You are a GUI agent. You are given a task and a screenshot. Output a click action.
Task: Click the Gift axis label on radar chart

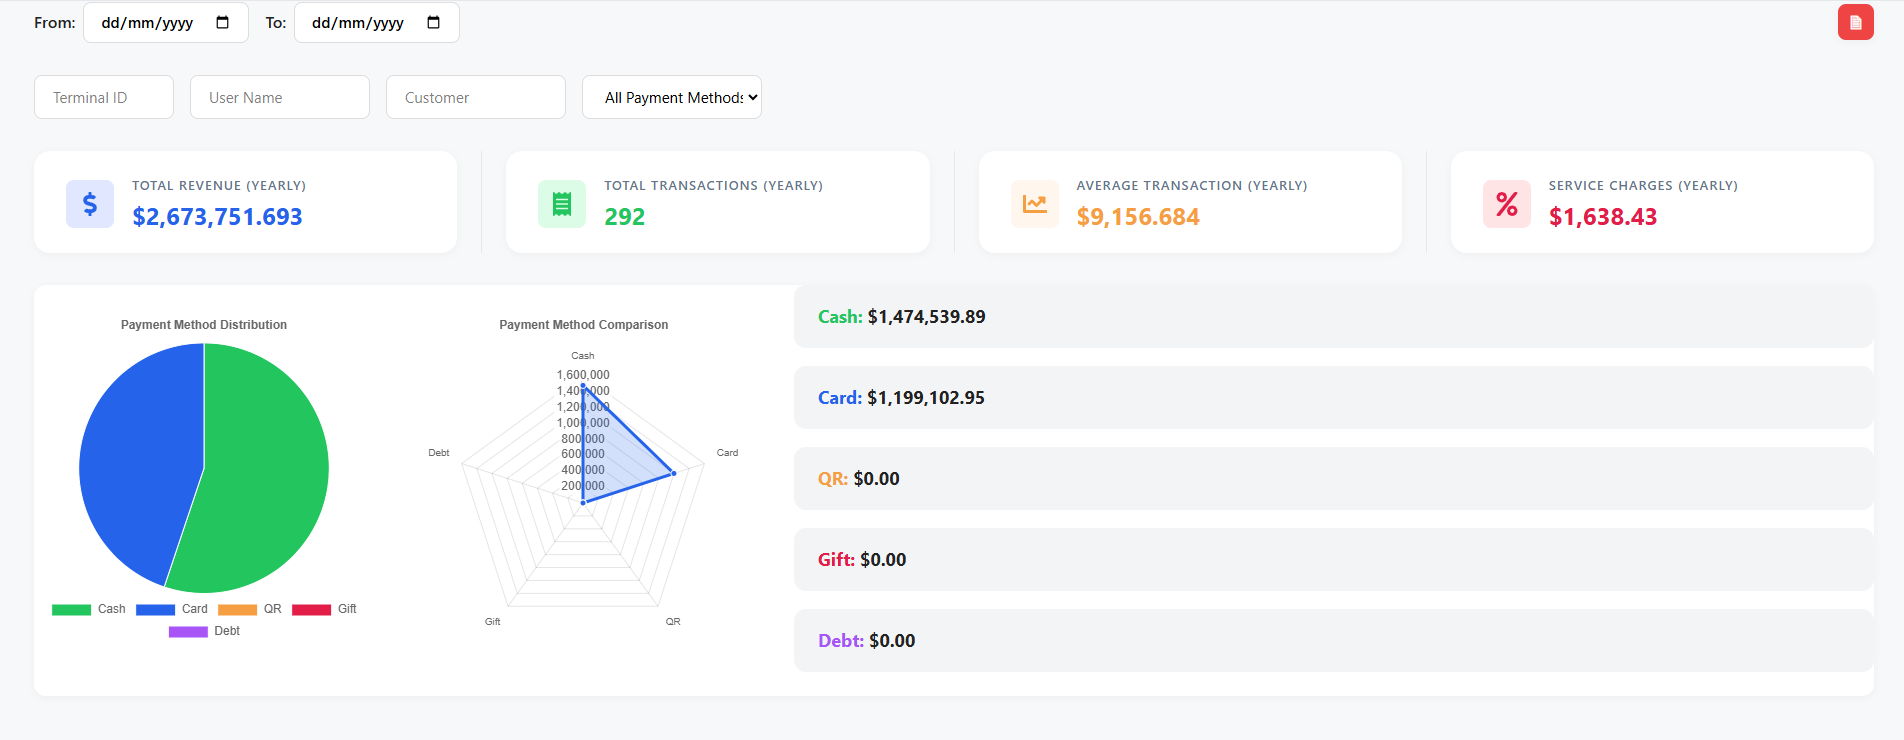click(x=493, y=621)
